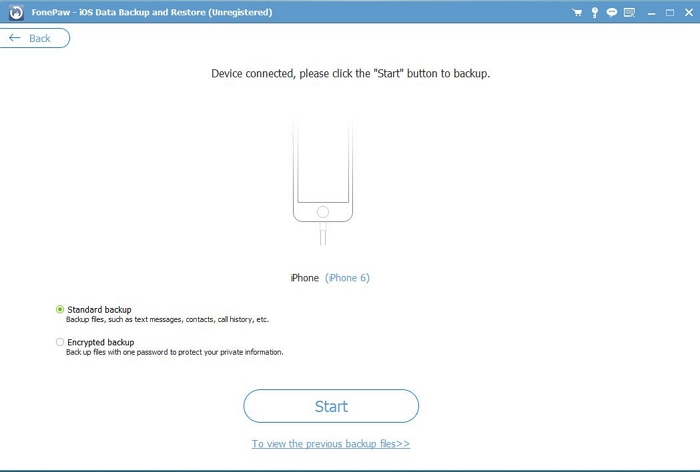Open the shopping cart purchase icon

pos(577,13)
